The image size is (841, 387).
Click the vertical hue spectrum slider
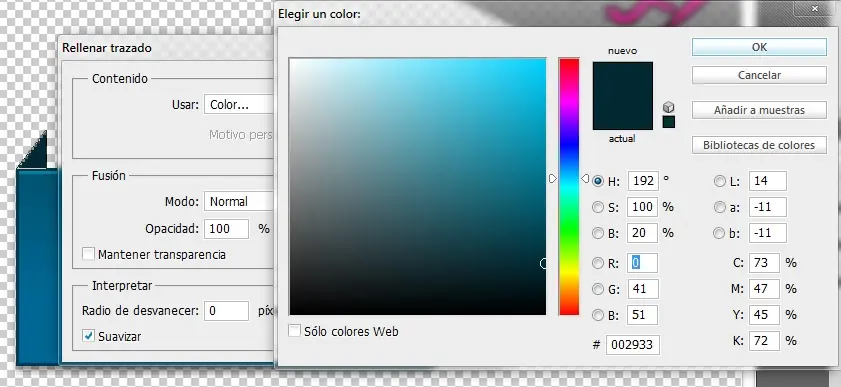(569, 186)
